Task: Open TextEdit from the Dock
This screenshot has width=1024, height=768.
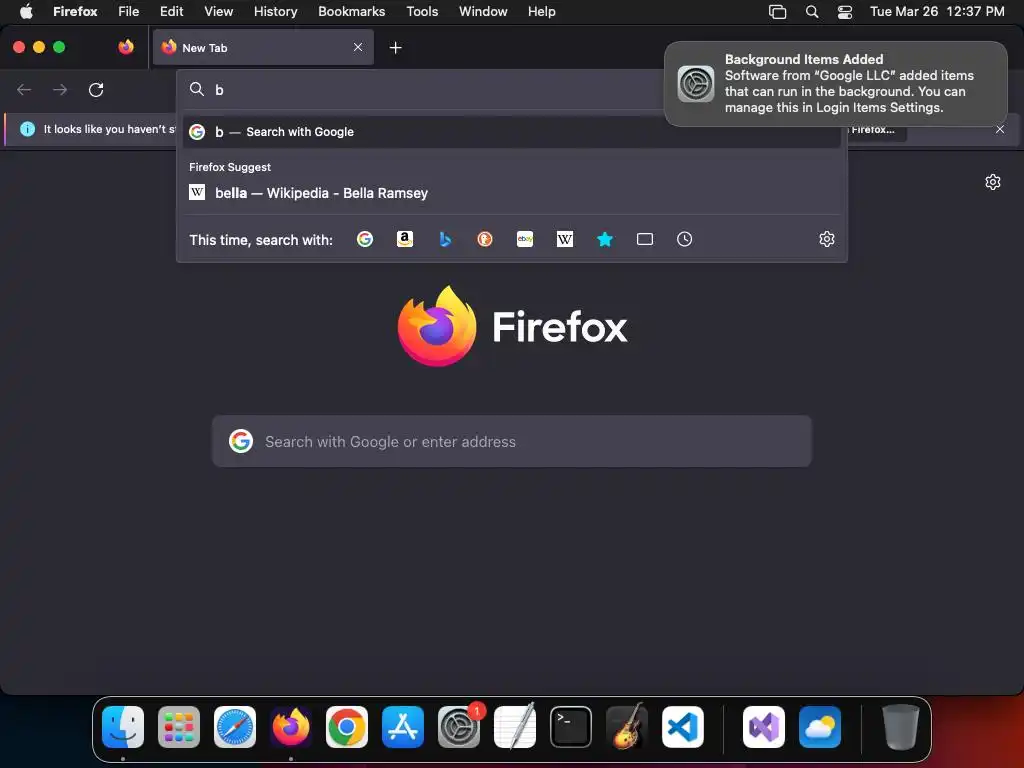Action: [515, 727]
